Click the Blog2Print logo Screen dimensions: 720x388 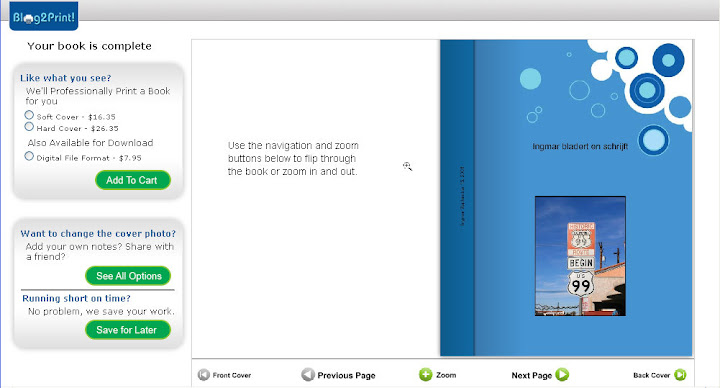tap(44, 17)
